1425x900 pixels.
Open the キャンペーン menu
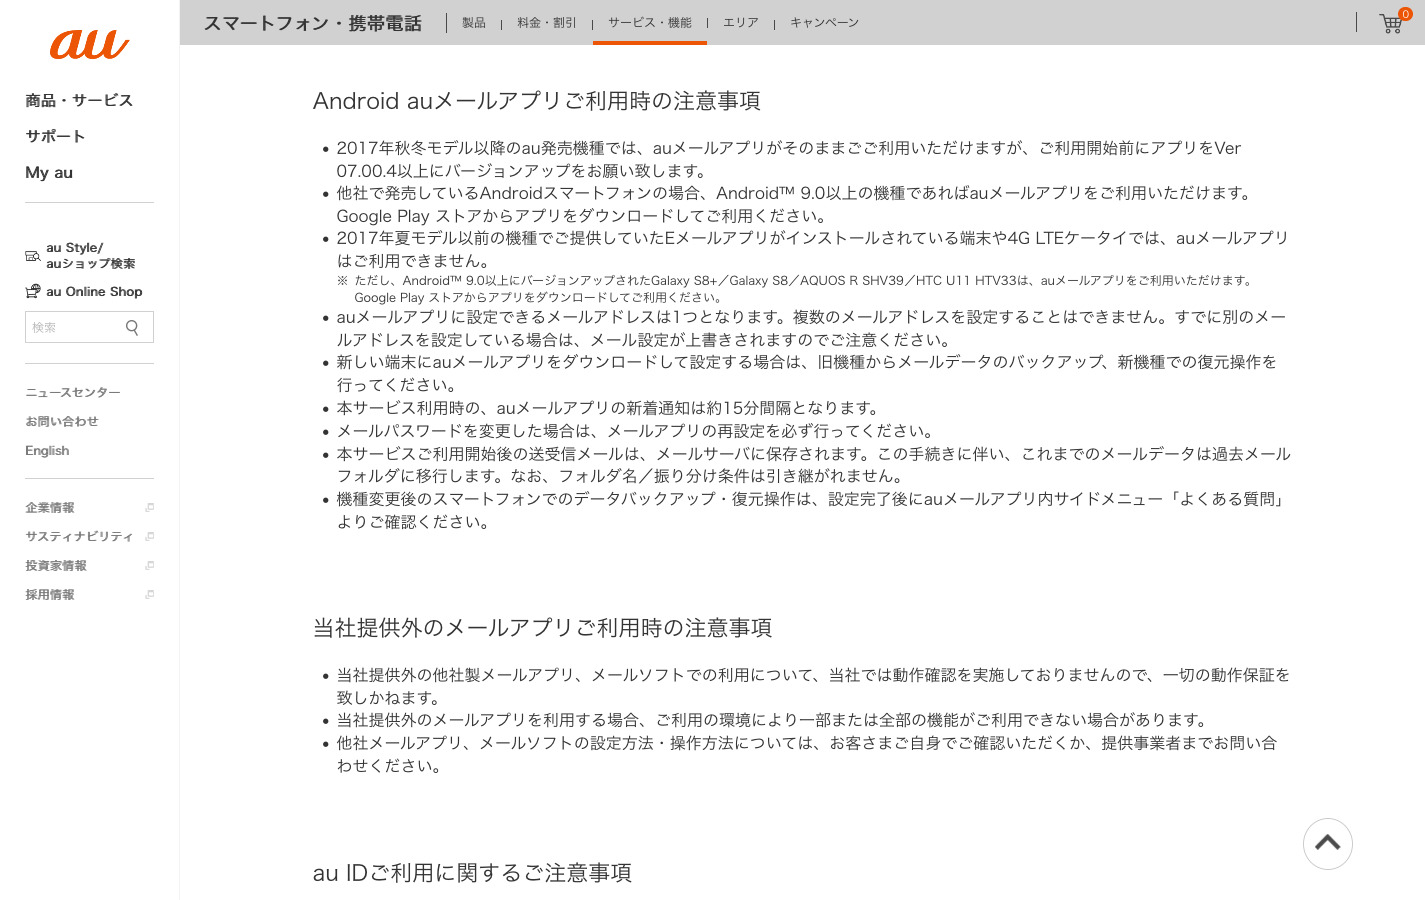pyautogui.click(x=824, y=23)
